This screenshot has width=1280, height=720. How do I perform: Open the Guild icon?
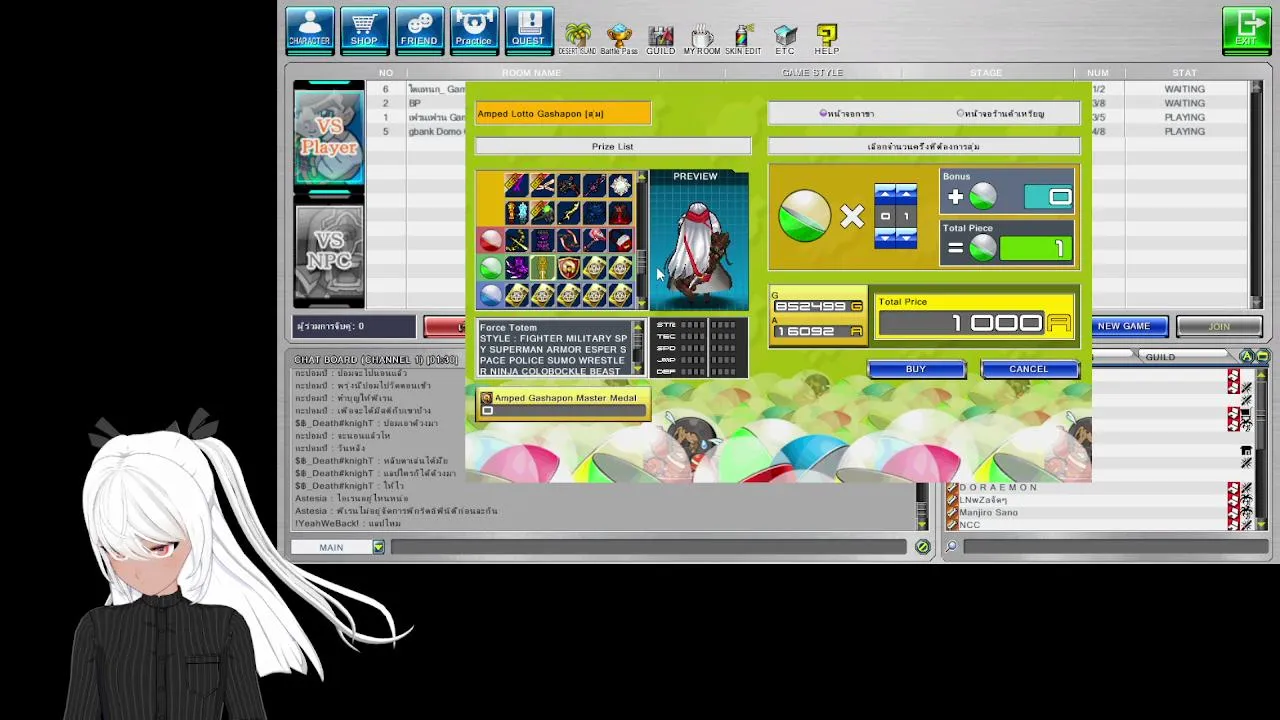click(x=660, y=38)
